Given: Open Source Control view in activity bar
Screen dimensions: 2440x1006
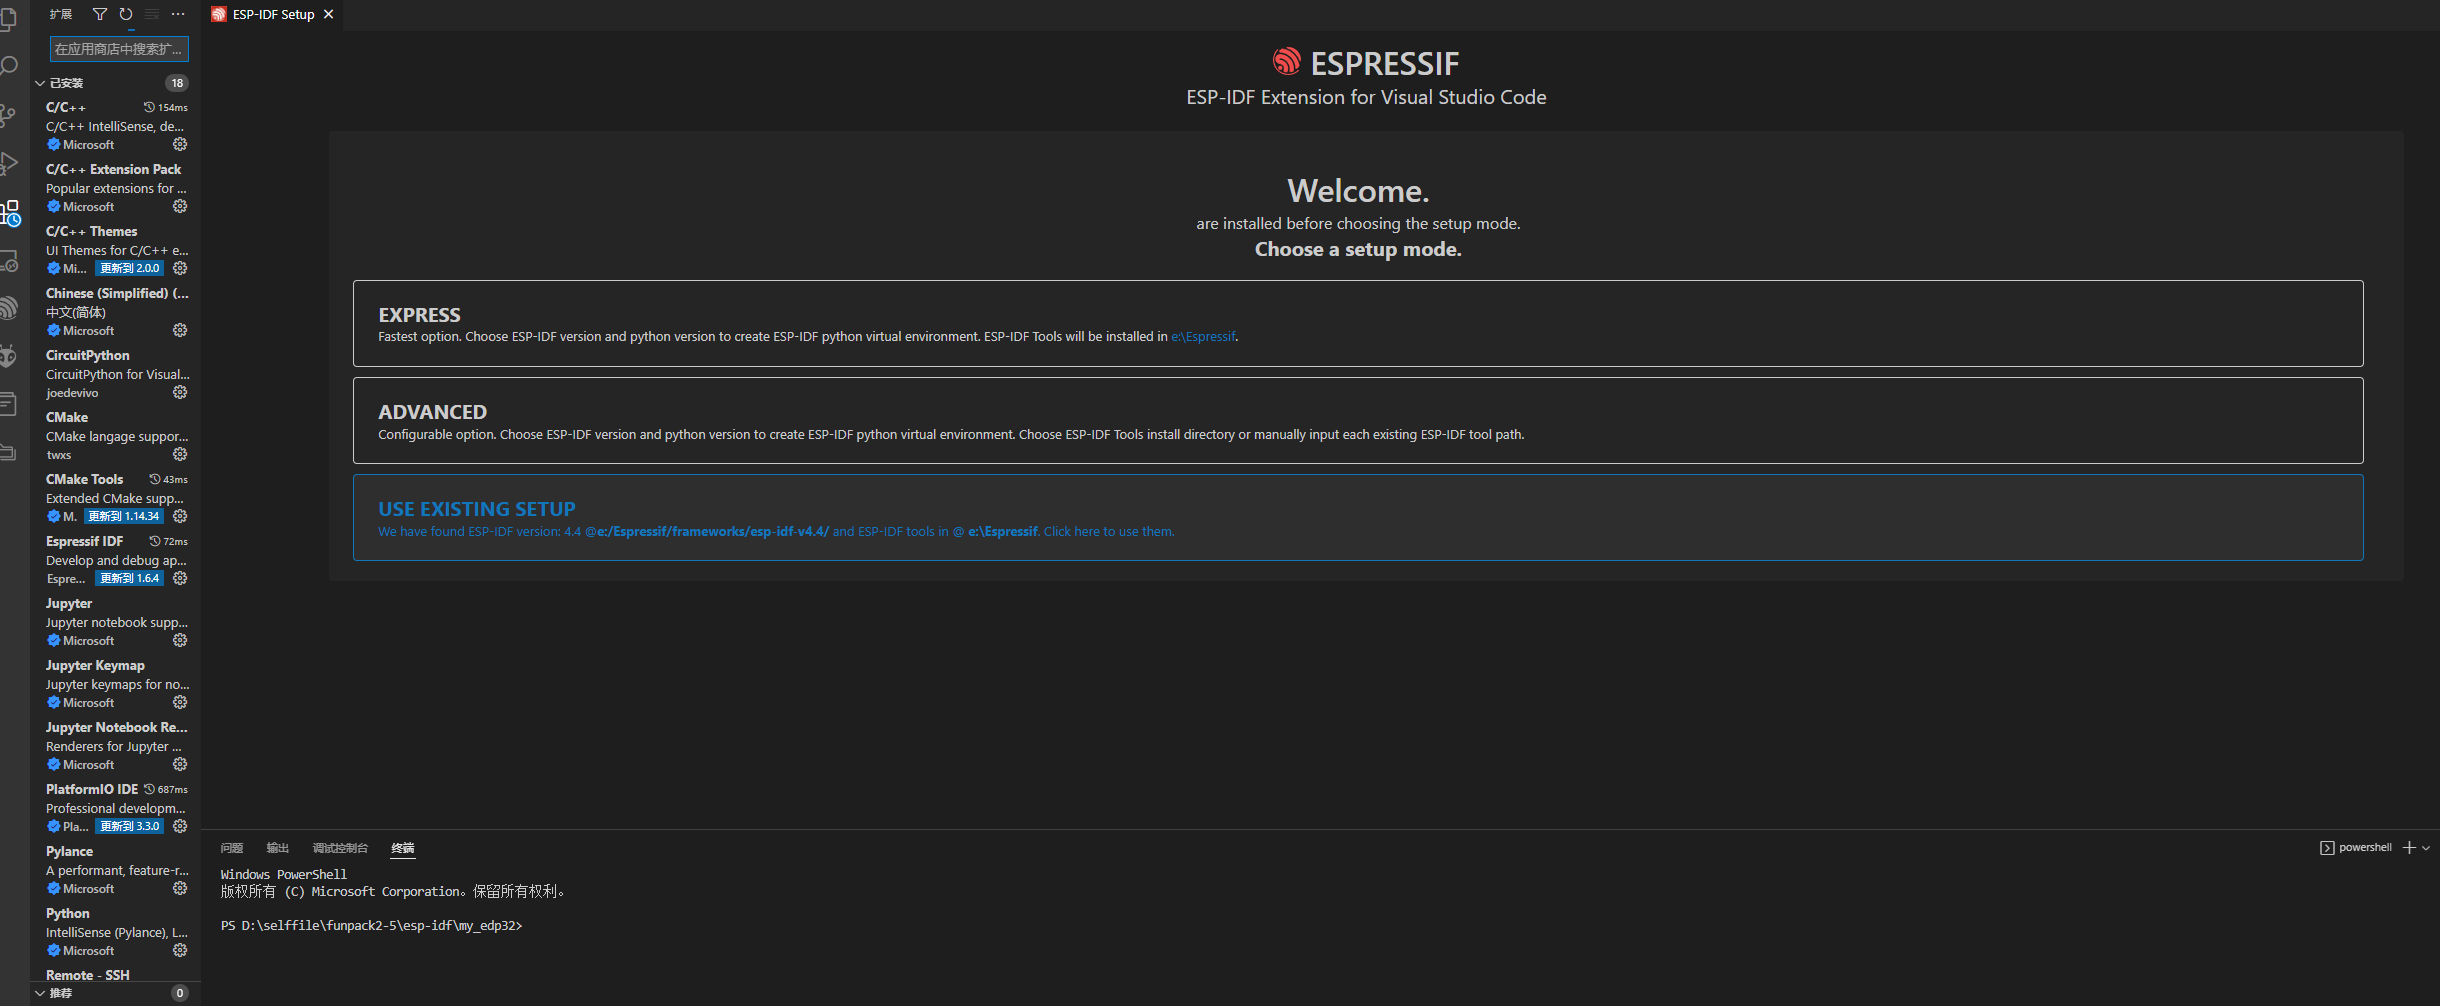Looking at the screenshot, I should click(x=7, y=115).
